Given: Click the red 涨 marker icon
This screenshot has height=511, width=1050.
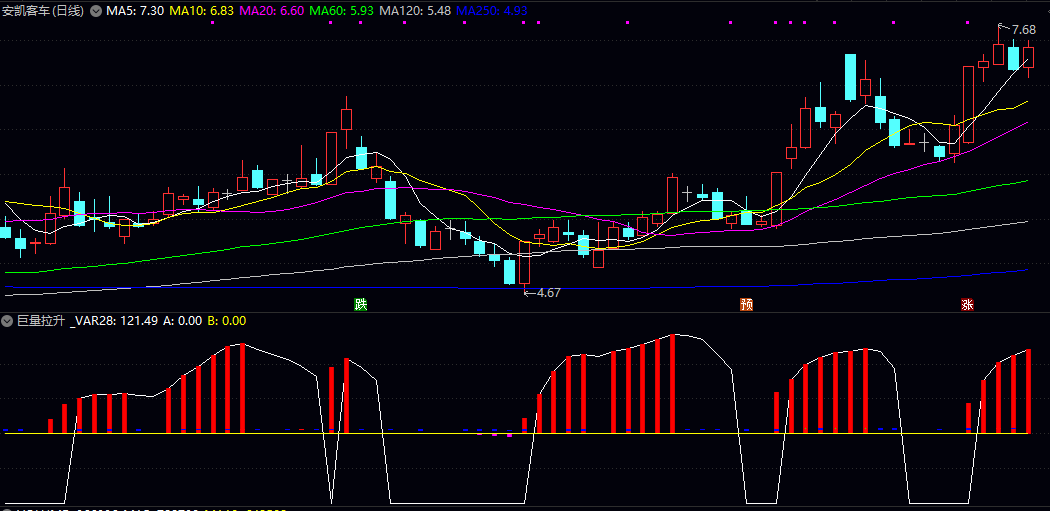Looking at the screenshot, I should coord(967,304).
